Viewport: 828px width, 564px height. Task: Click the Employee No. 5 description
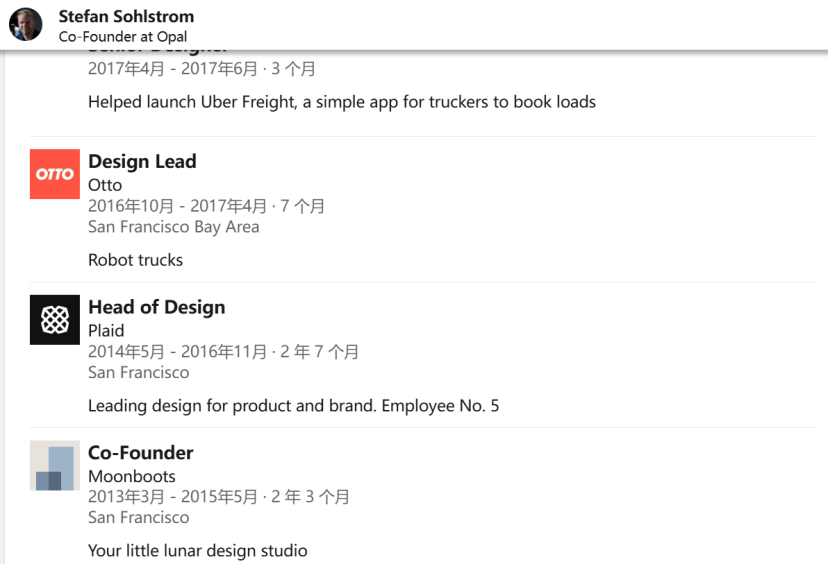tap(293, 406)
